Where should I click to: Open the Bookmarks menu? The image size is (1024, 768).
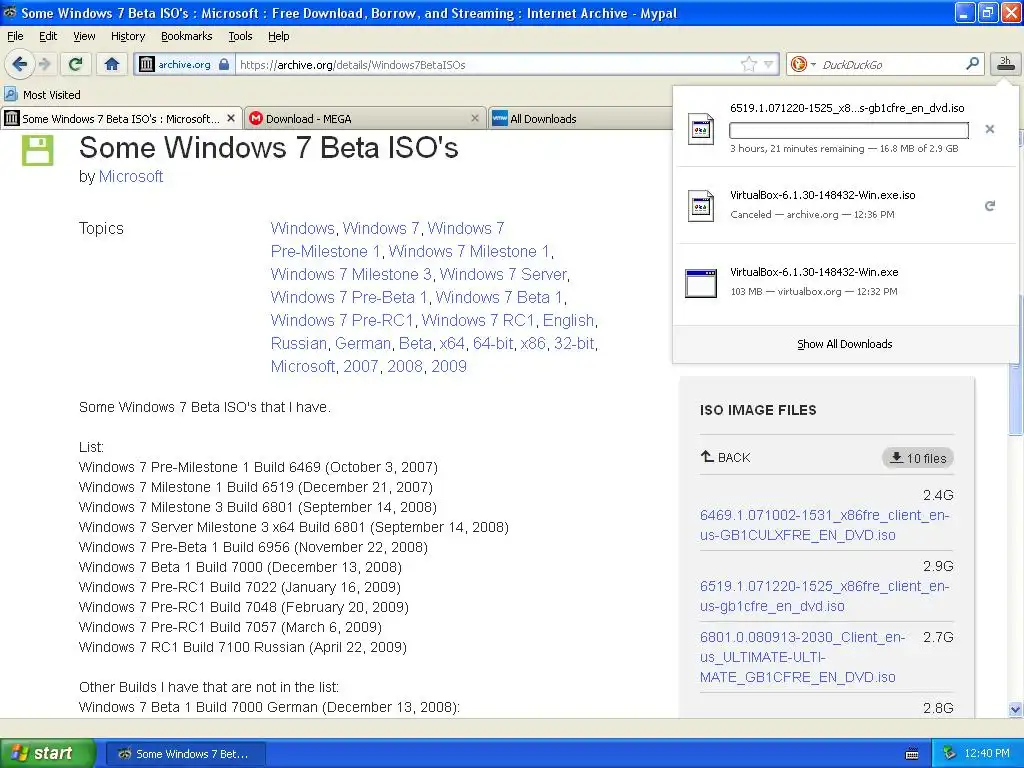[187, 36]
